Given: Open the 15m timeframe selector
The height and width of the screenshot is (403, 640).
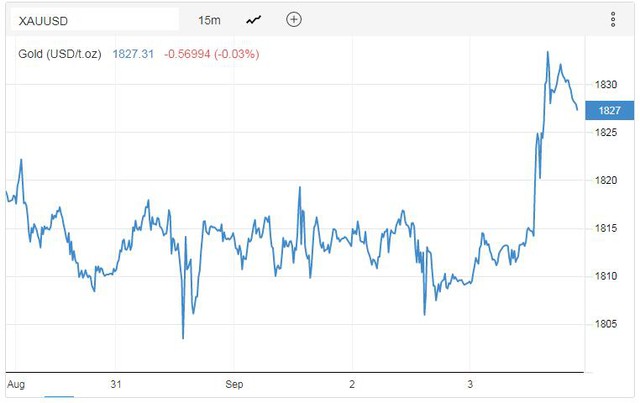Looking at the screenshot, I should pos(209,20).
